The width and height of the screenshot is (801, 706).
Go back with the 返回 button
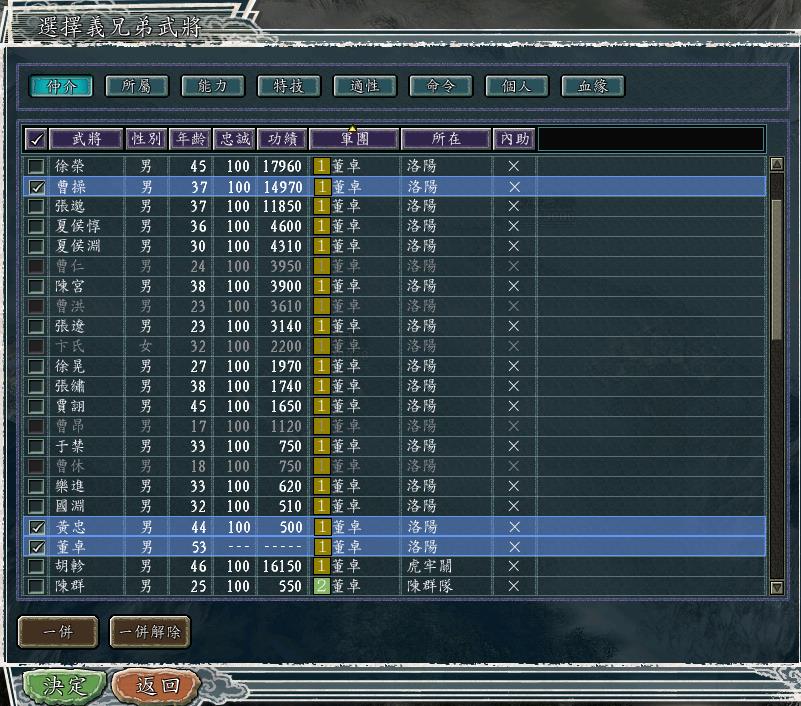click(157, 686)
